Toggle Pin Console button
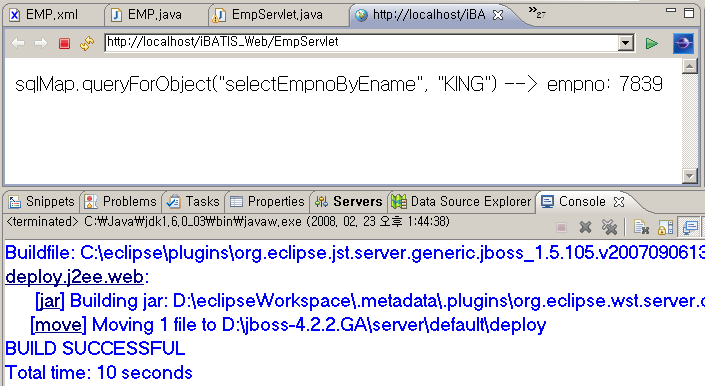The image size is (705, 386). (690, 227)
